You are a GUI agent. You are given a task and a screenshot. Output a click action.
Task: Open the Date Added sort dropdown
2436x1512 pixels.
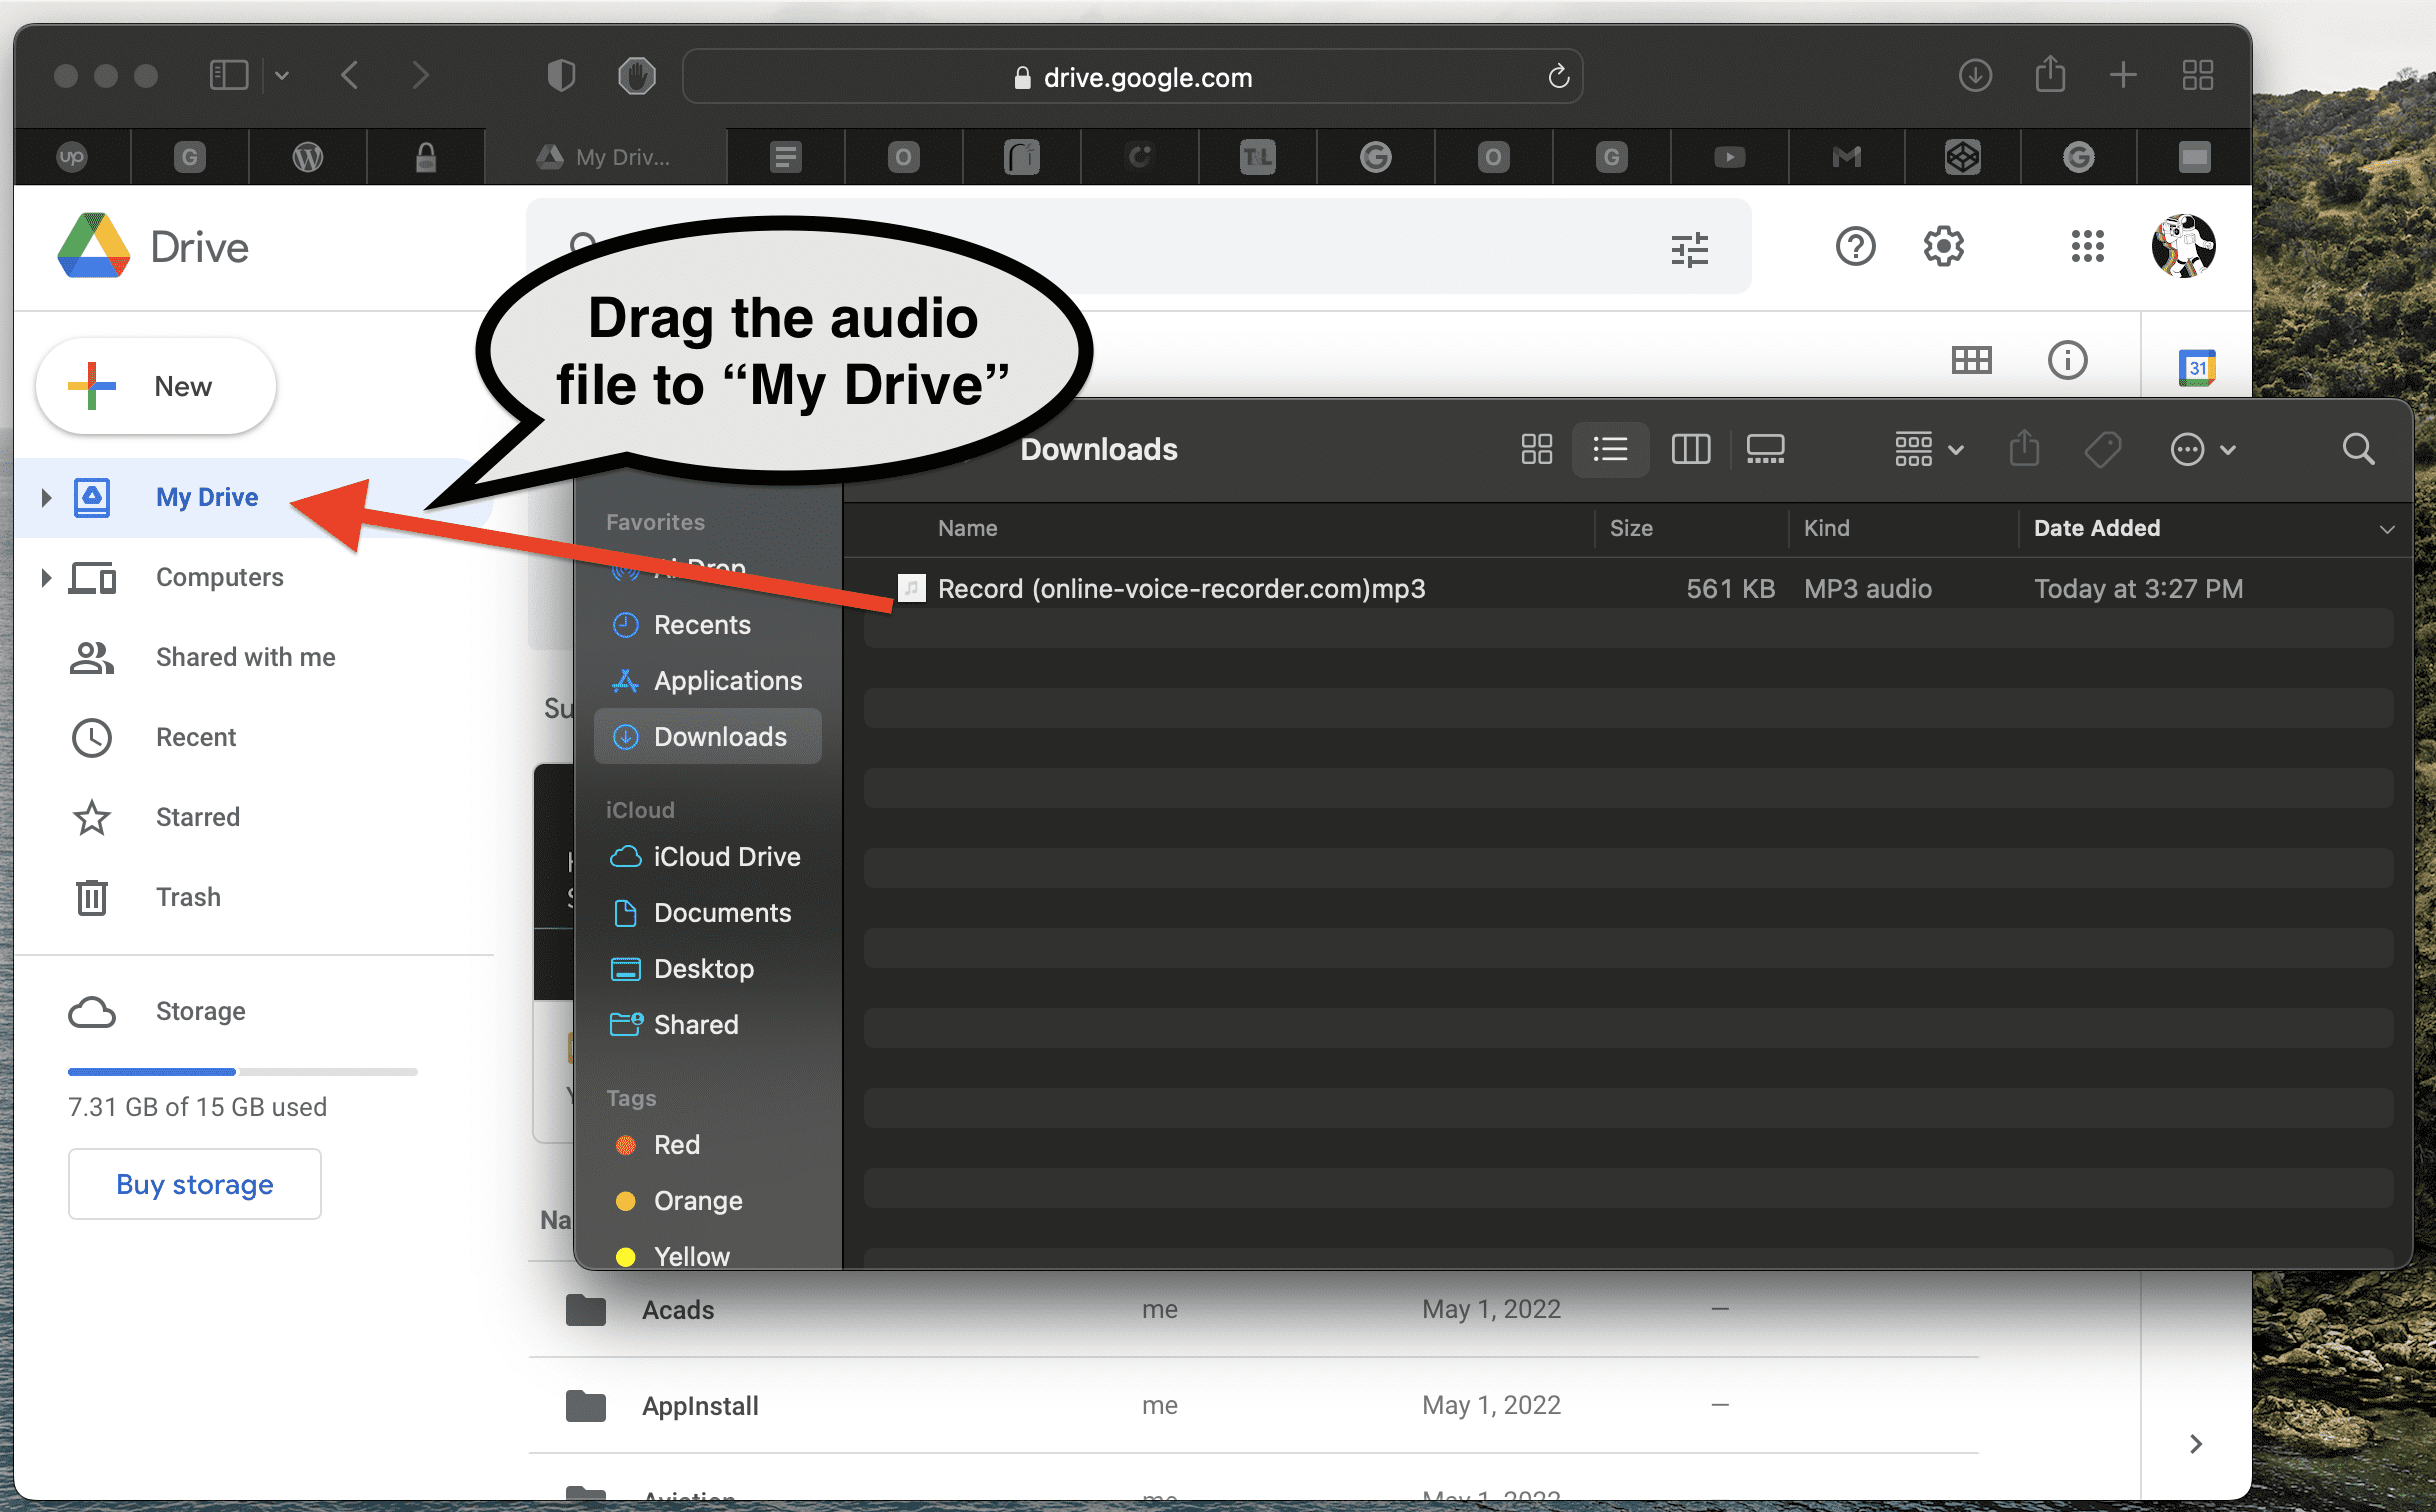pyautogui.click(x=2389, y=529)
